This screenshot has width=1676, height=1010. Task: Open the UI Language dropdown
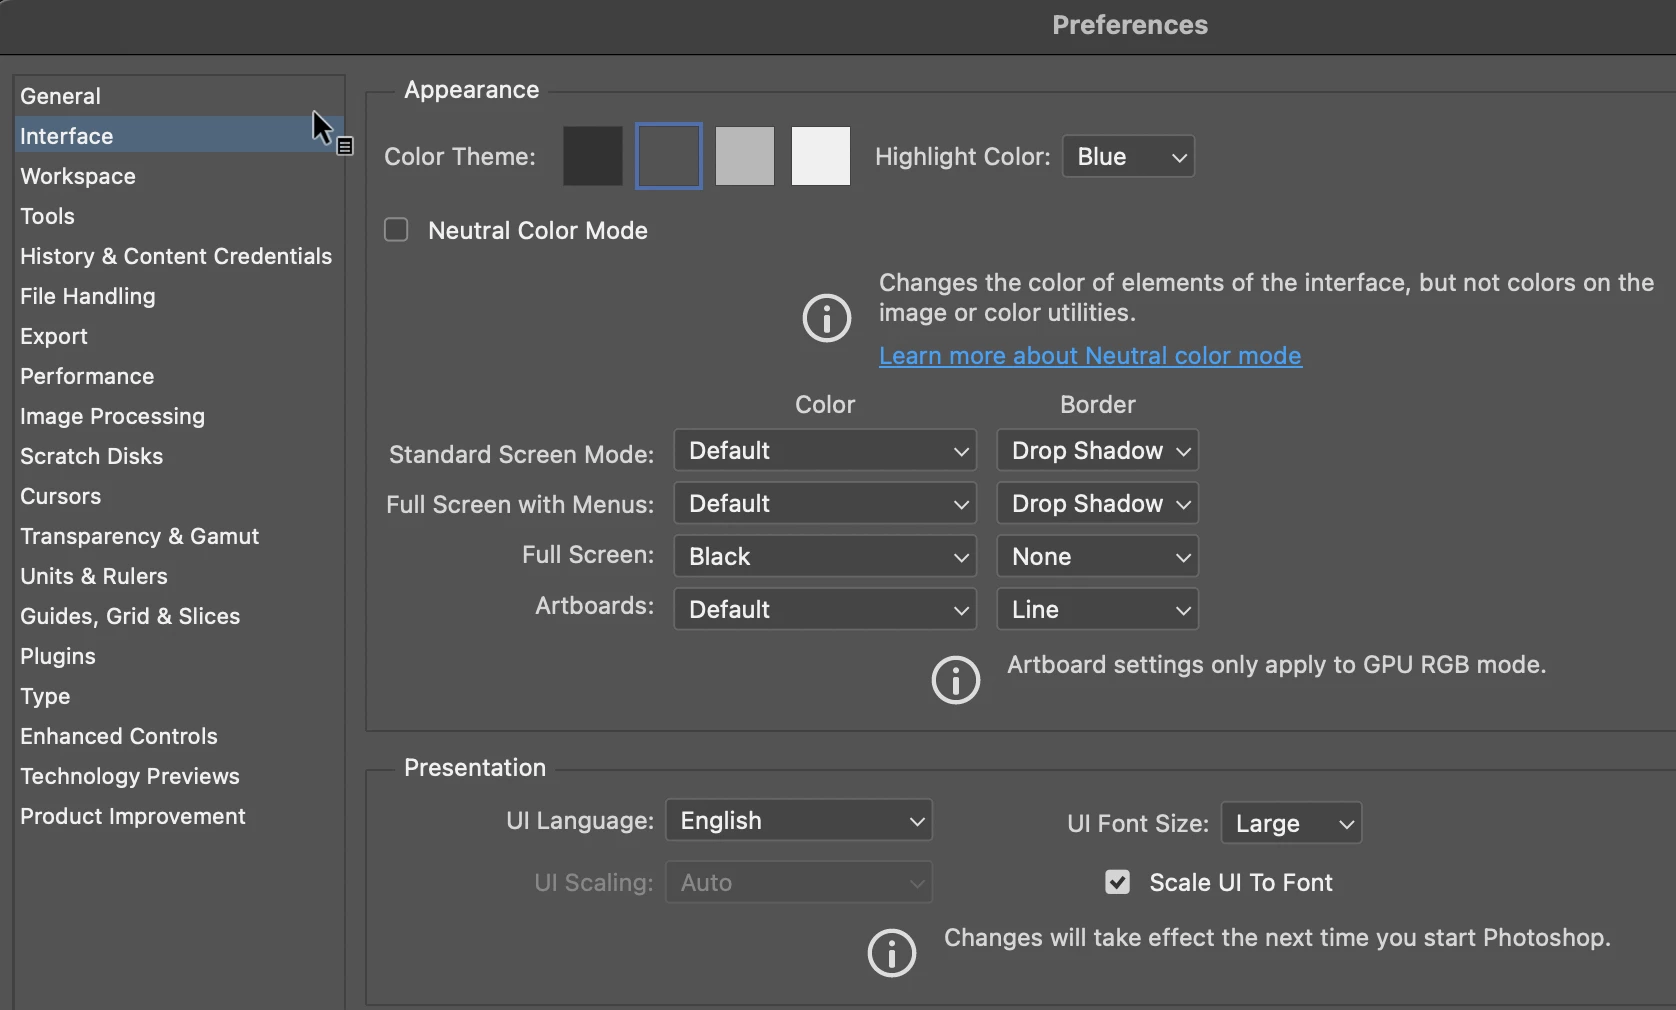coord(799,821)
